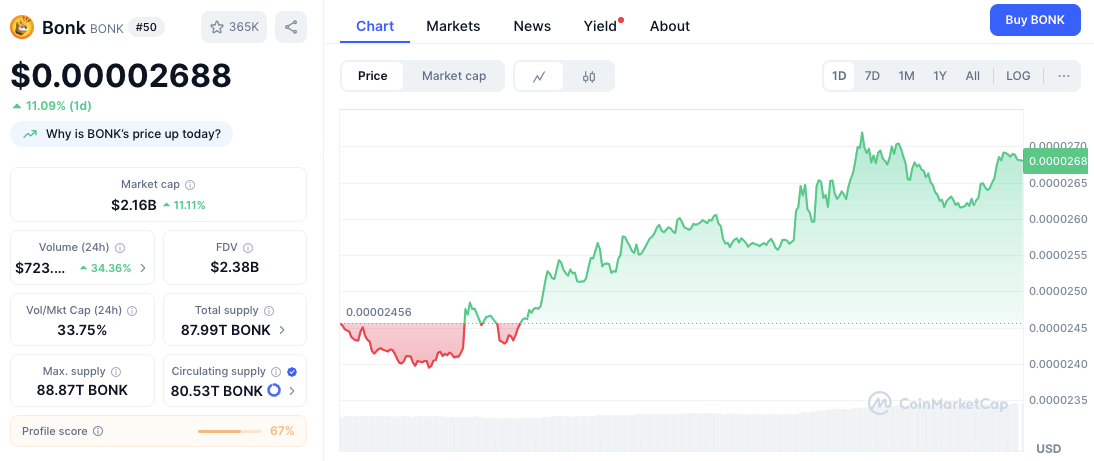Open the Markets tab
Screen dimensions: 1094x461
pyautogui.click(x=453, y=26)
